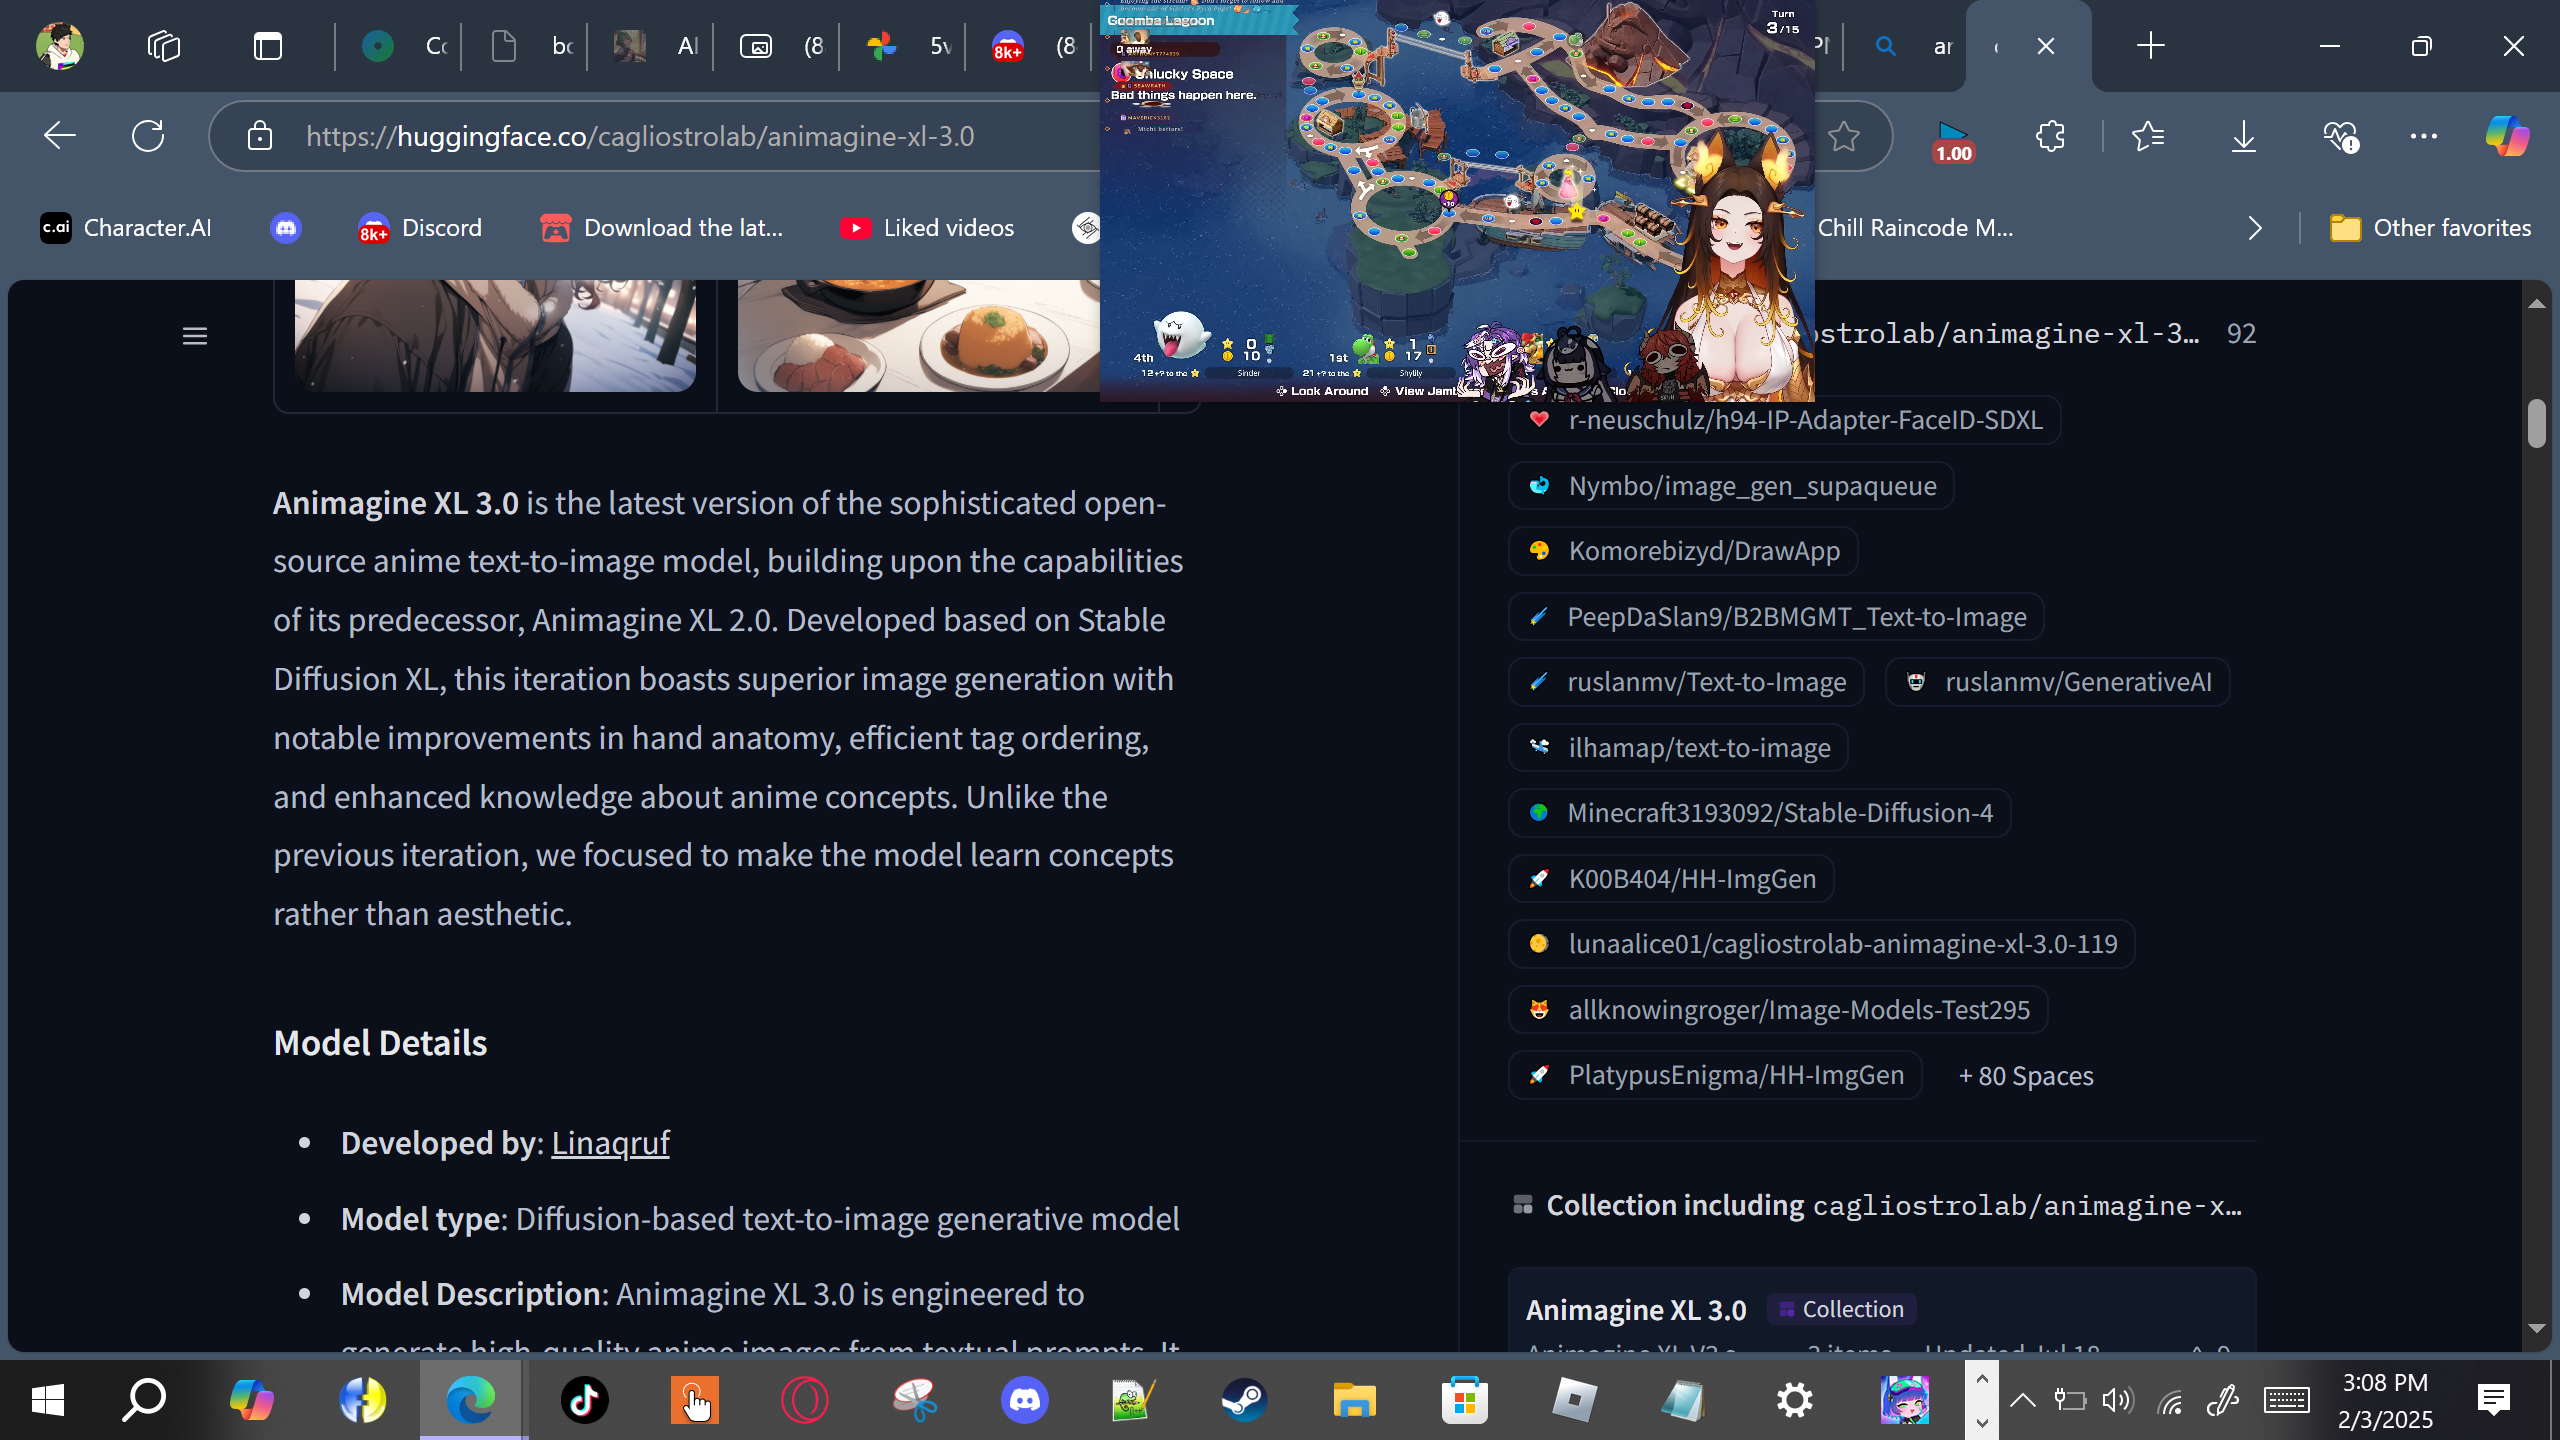Viewport: 2560px width, 1440px height.
Task: Open Windows Start menu
Action: pyautogui.click(x=48, y=1400)
